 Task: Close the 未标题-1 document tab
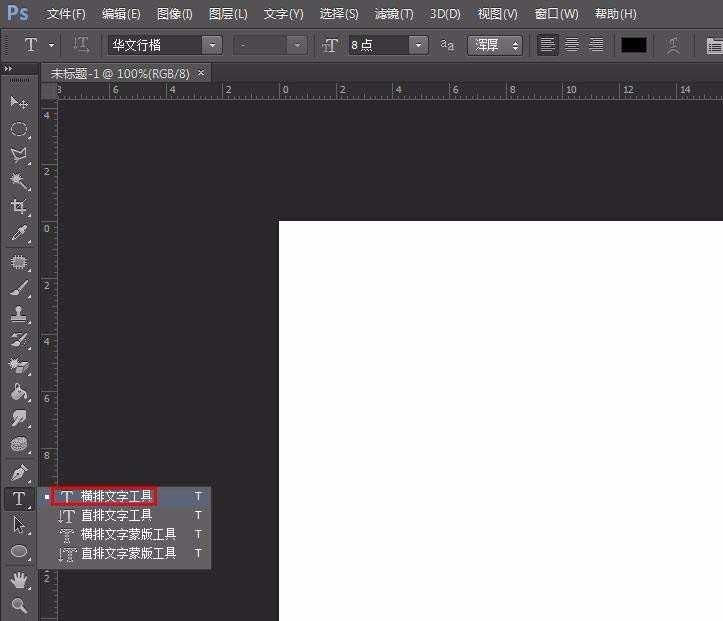coord(201,73)
